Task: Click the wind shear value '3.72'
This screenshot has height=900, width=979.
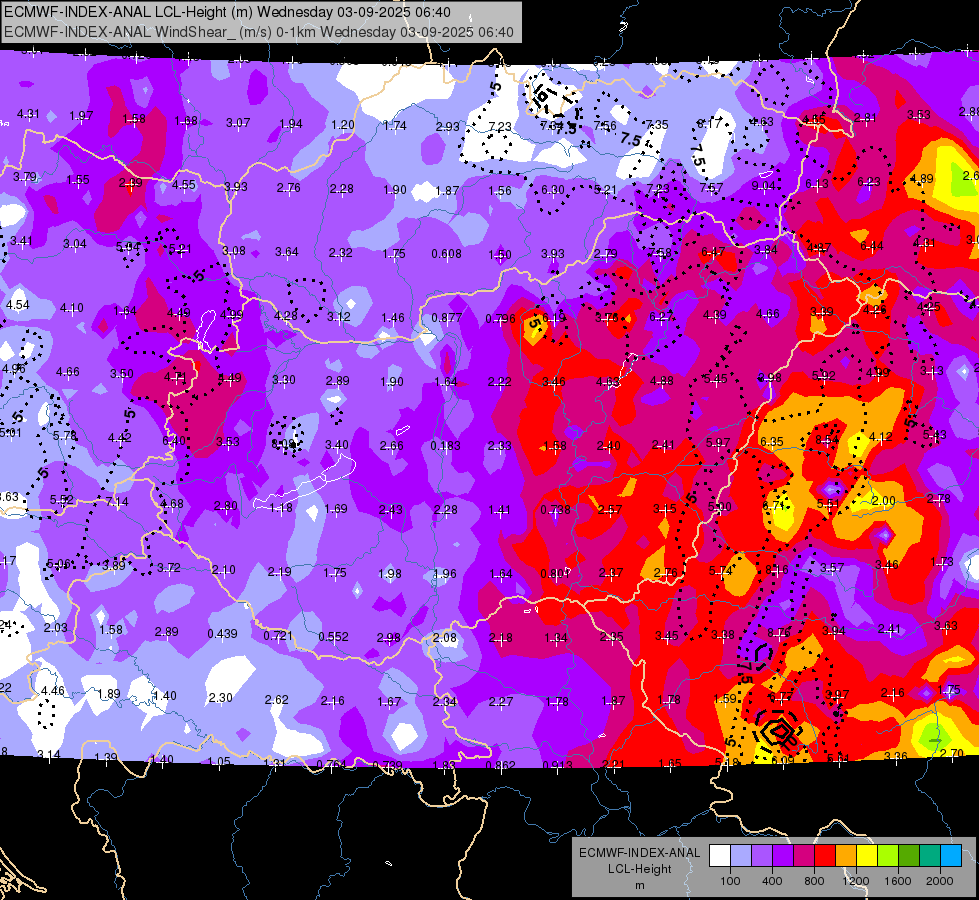Action: [169, 567]
